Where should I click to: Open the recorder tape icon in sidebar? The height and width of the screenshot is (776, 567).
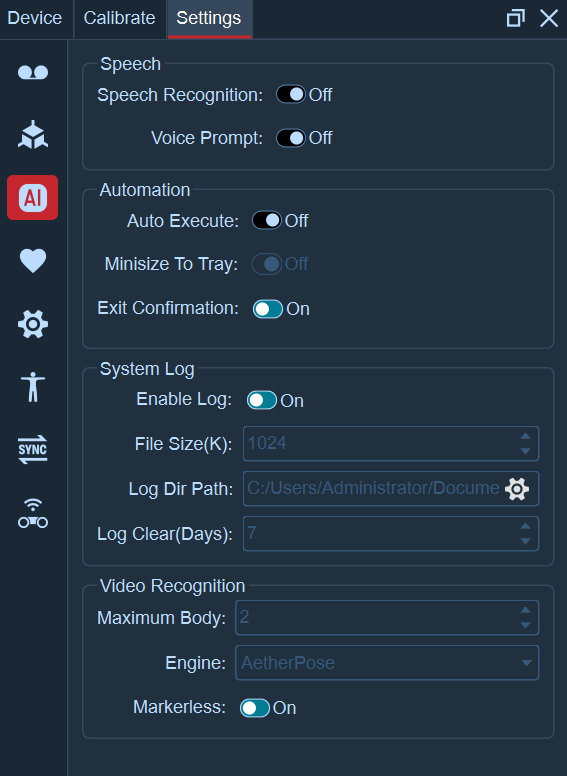click(33, 73)
